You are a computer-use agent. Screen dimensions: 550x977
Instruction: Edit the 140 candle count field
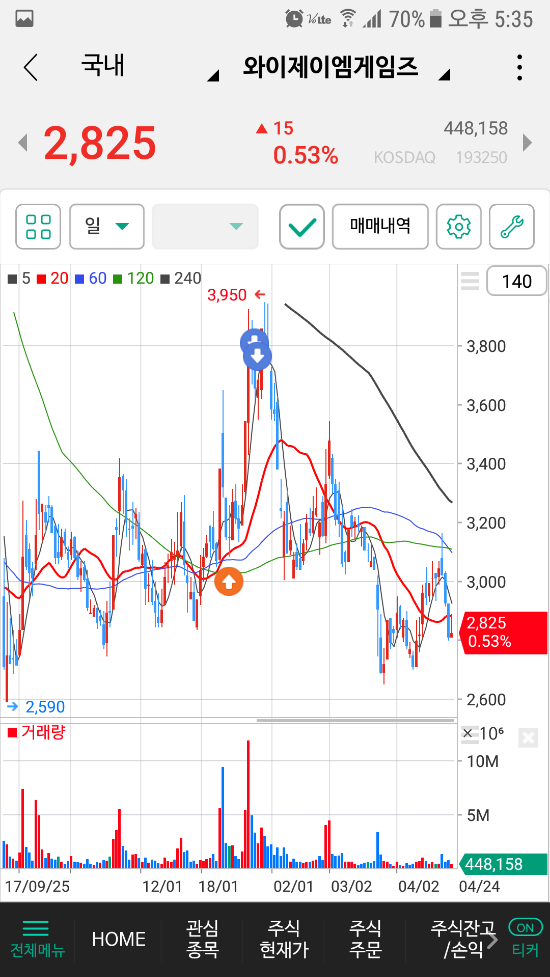tap(516, 281)
